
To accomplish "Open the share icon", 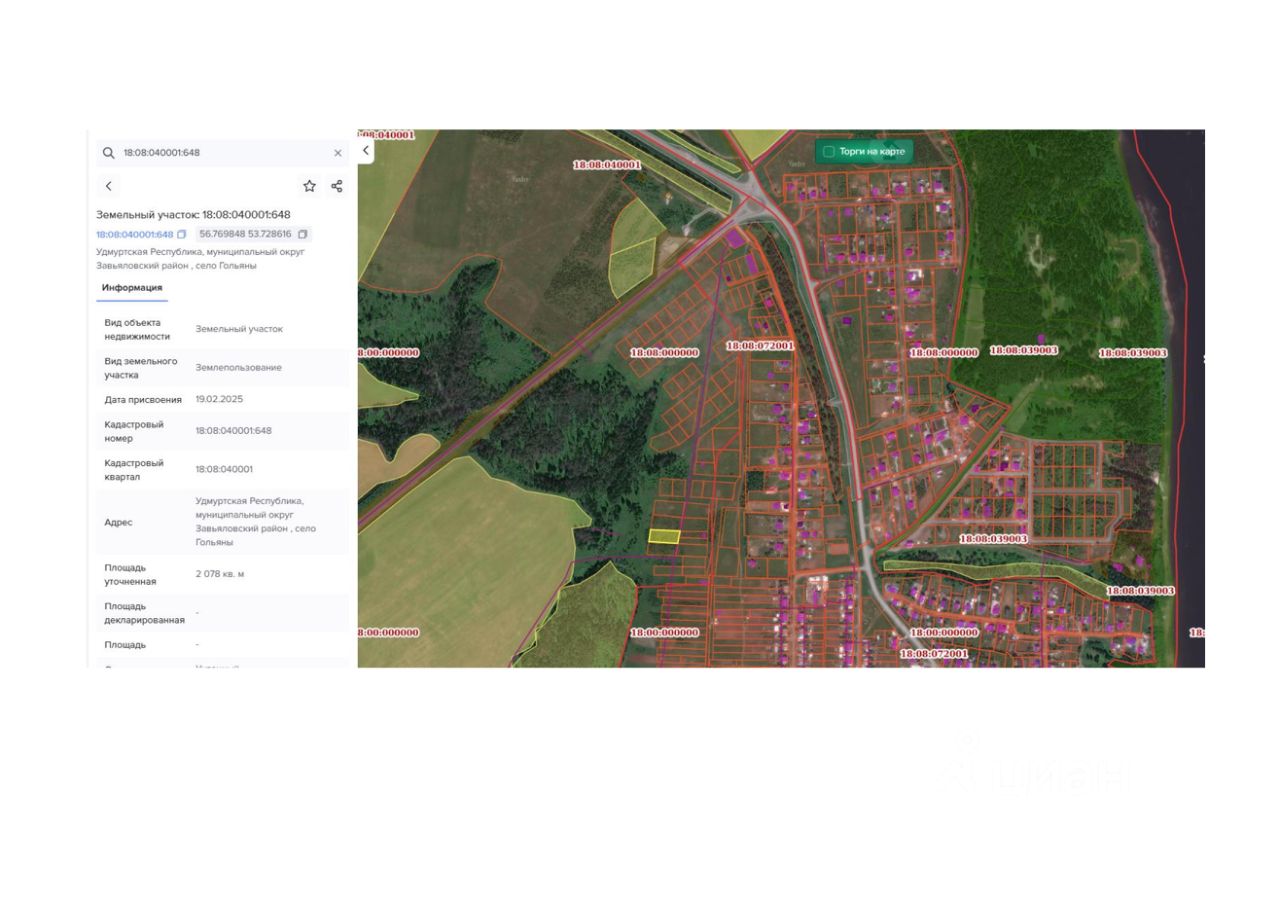I will 337,186.
